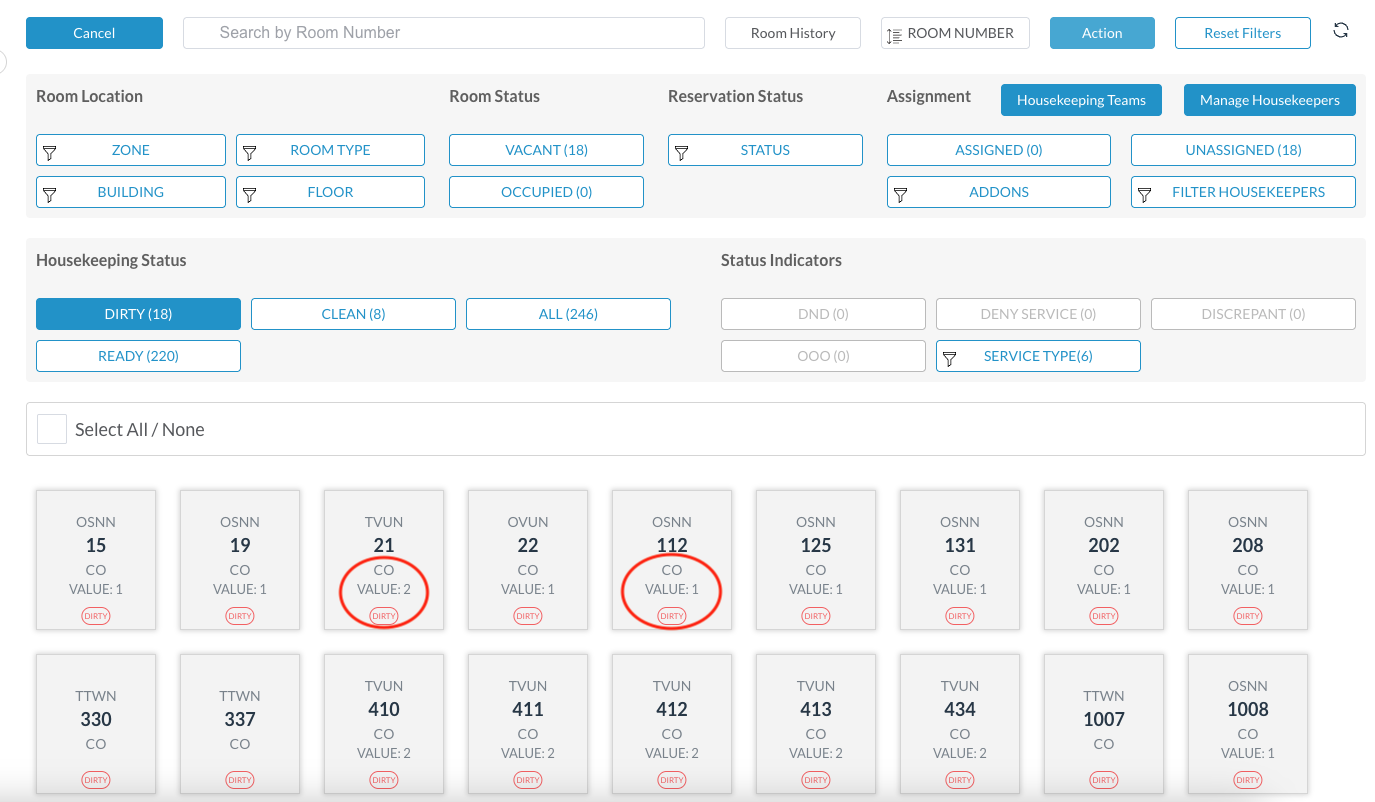Click the funnel icon on the FLOOR filter
This screenshot has width=1375, height=802.
click(x=250, y=192)
